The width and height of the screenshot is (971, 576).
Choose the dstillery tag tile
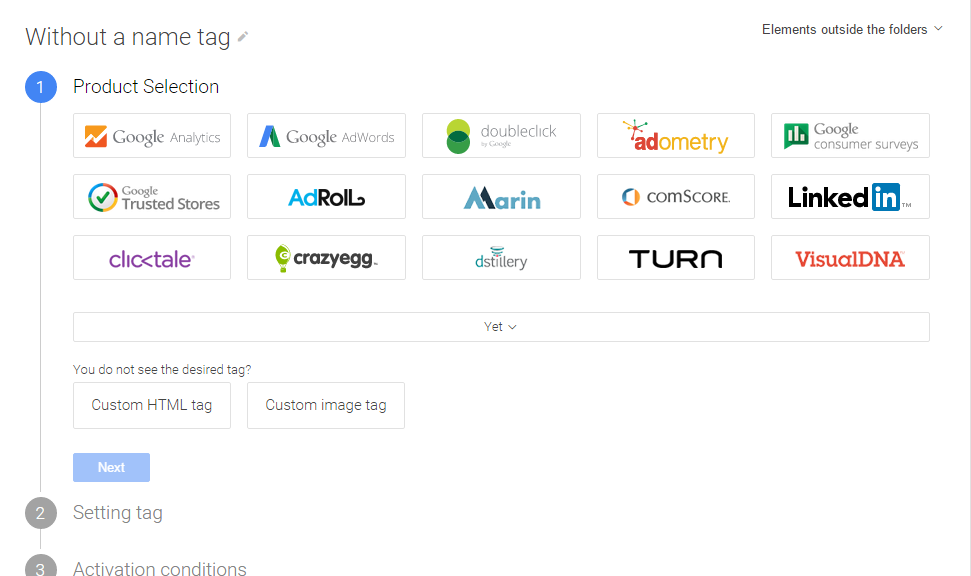click(x=502, y=258)
